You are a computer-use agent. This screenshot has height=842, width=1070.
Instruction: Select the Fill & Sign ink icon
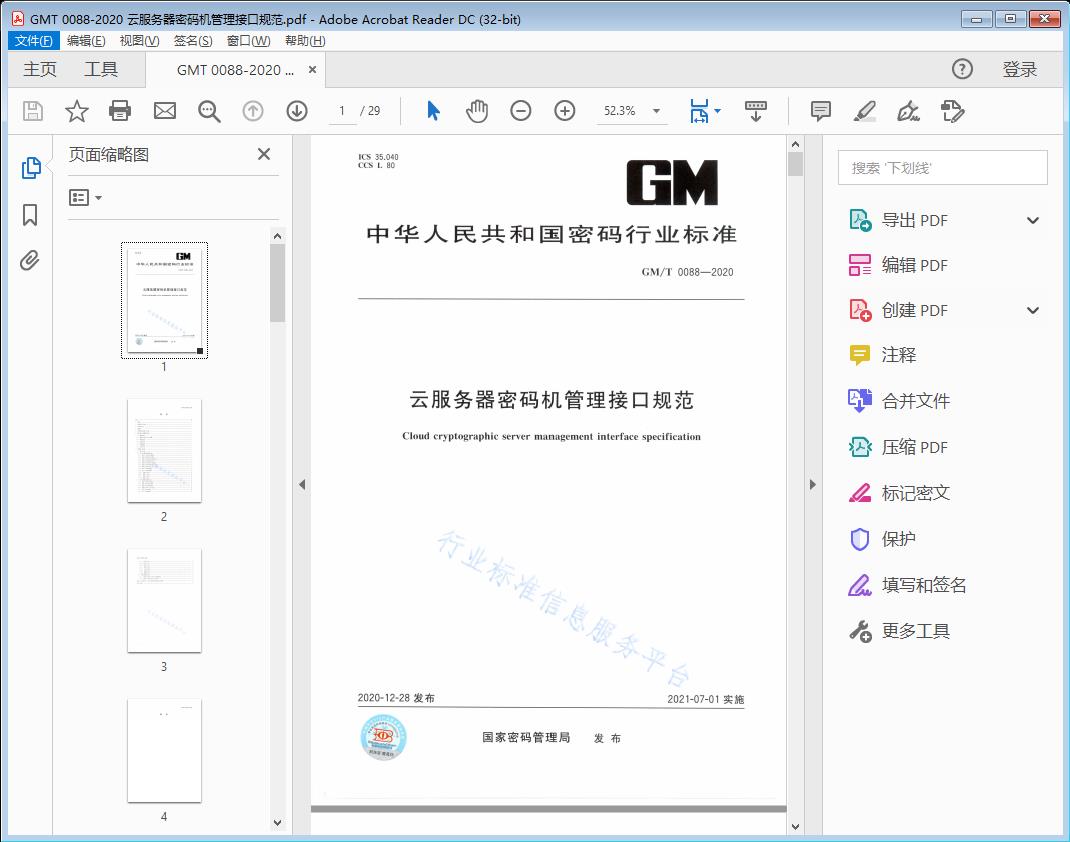[908, 111]
